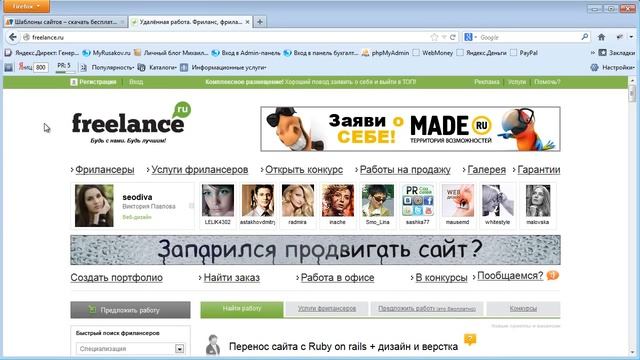Open the orange Firefox menu button
Viewport: 640px width, 360px height.
[26, 6]
